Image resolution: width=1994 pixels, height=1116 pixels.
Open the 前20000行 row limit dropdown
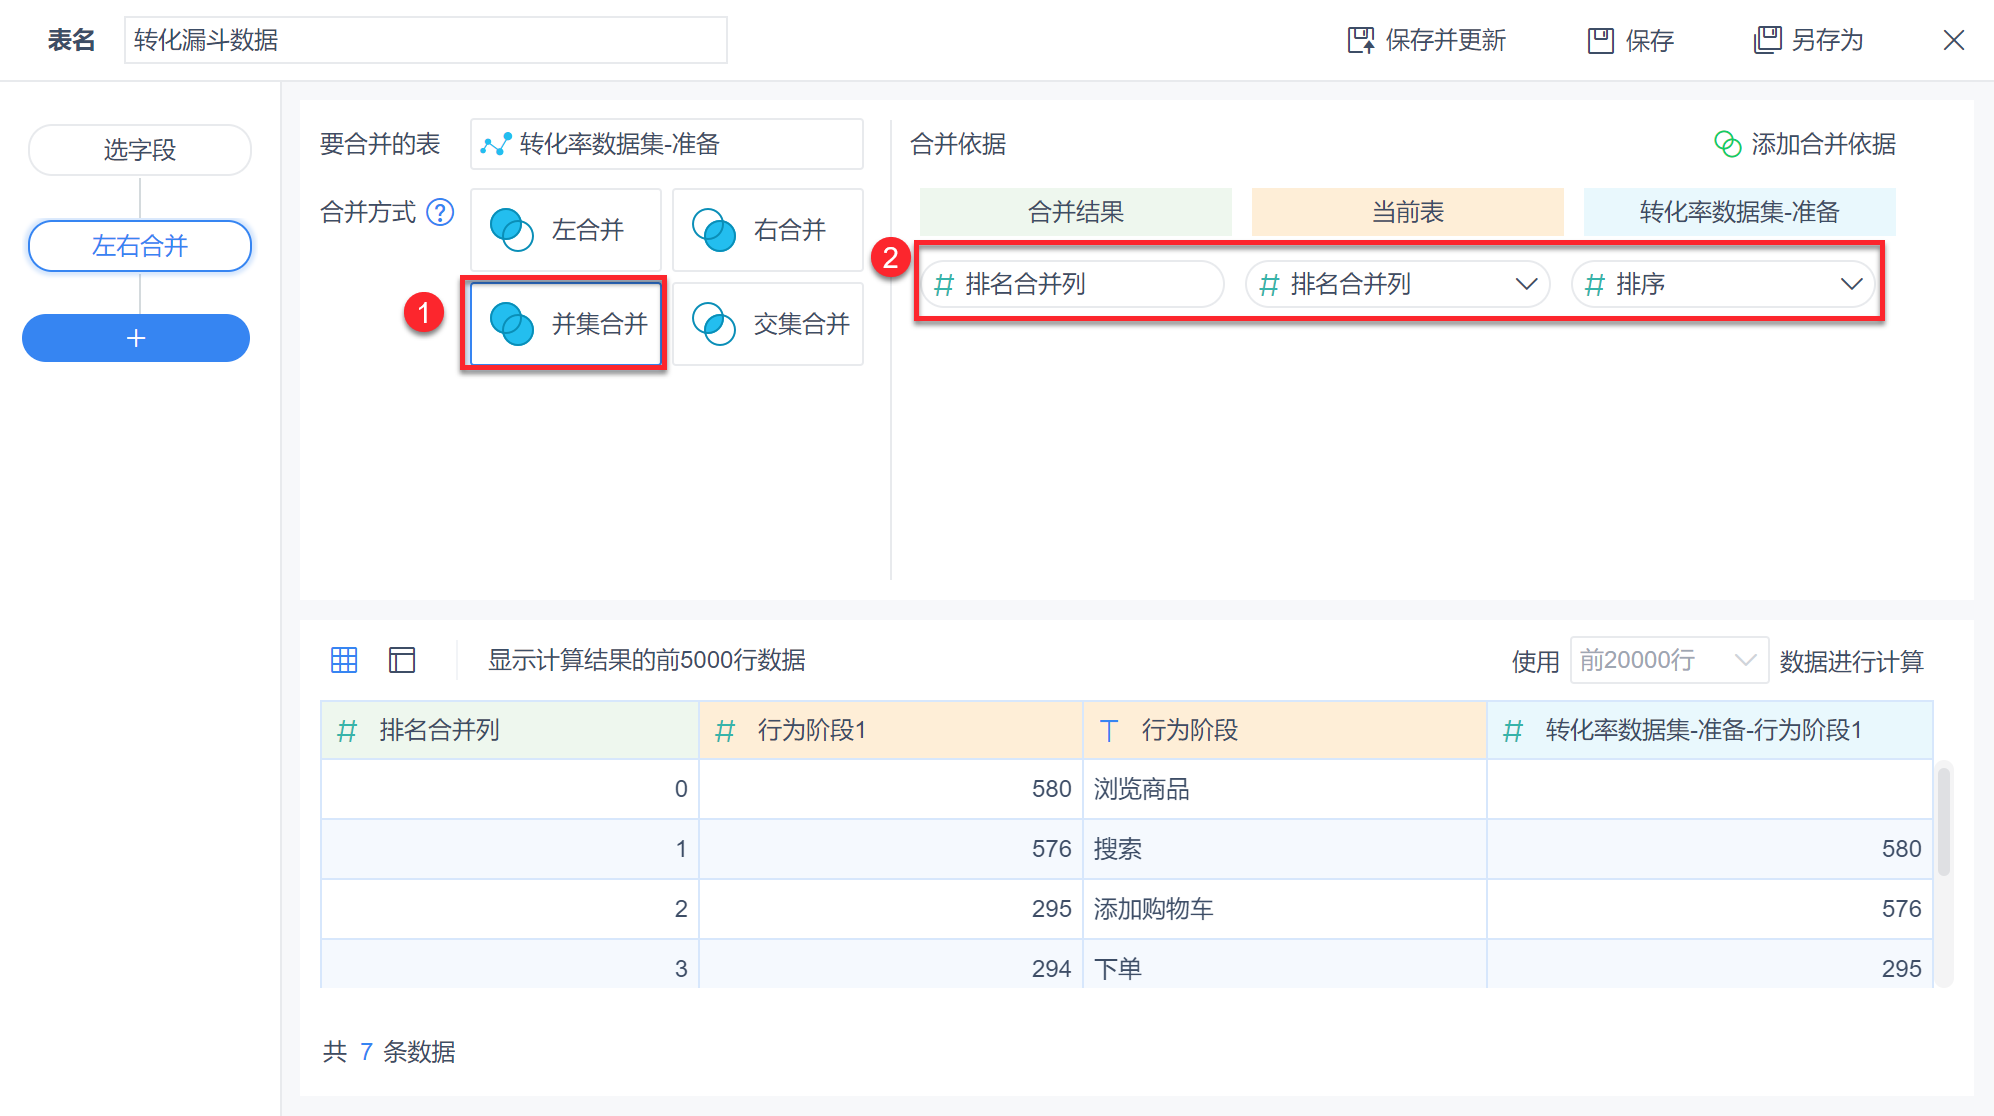point(1668,660)
